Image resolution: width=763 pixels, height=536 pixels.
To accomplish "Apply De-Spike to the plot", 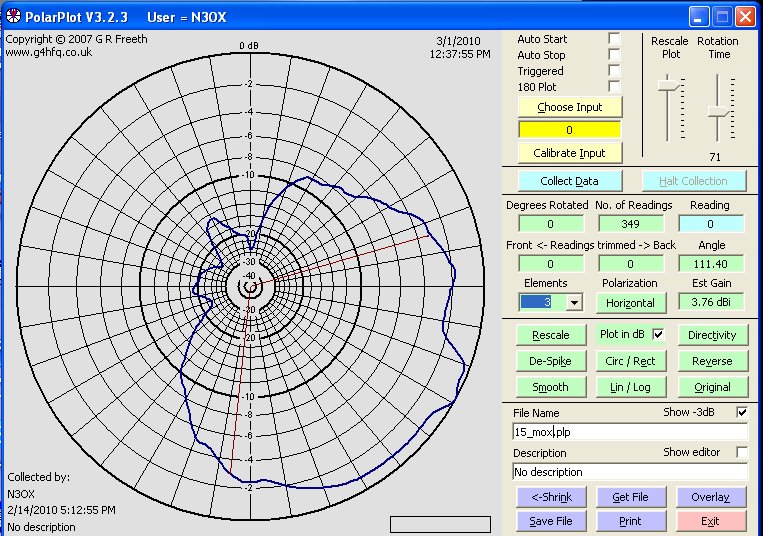I will click(550, 361).
